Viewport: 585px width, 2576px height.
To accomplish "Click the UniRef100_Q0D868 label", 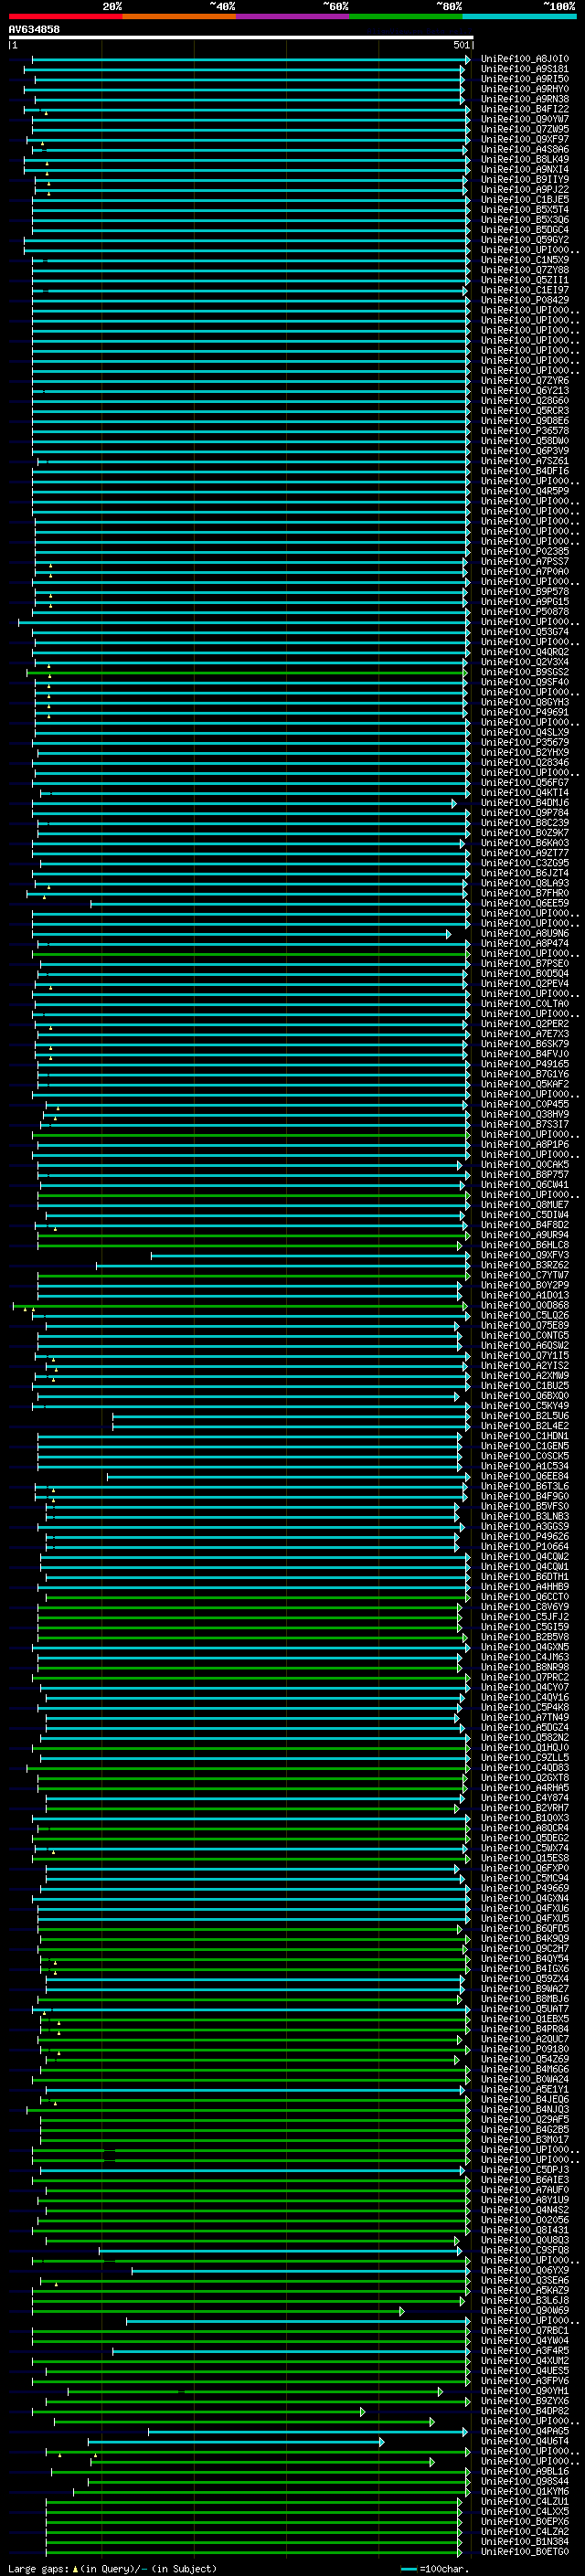I will point(525,1306).
